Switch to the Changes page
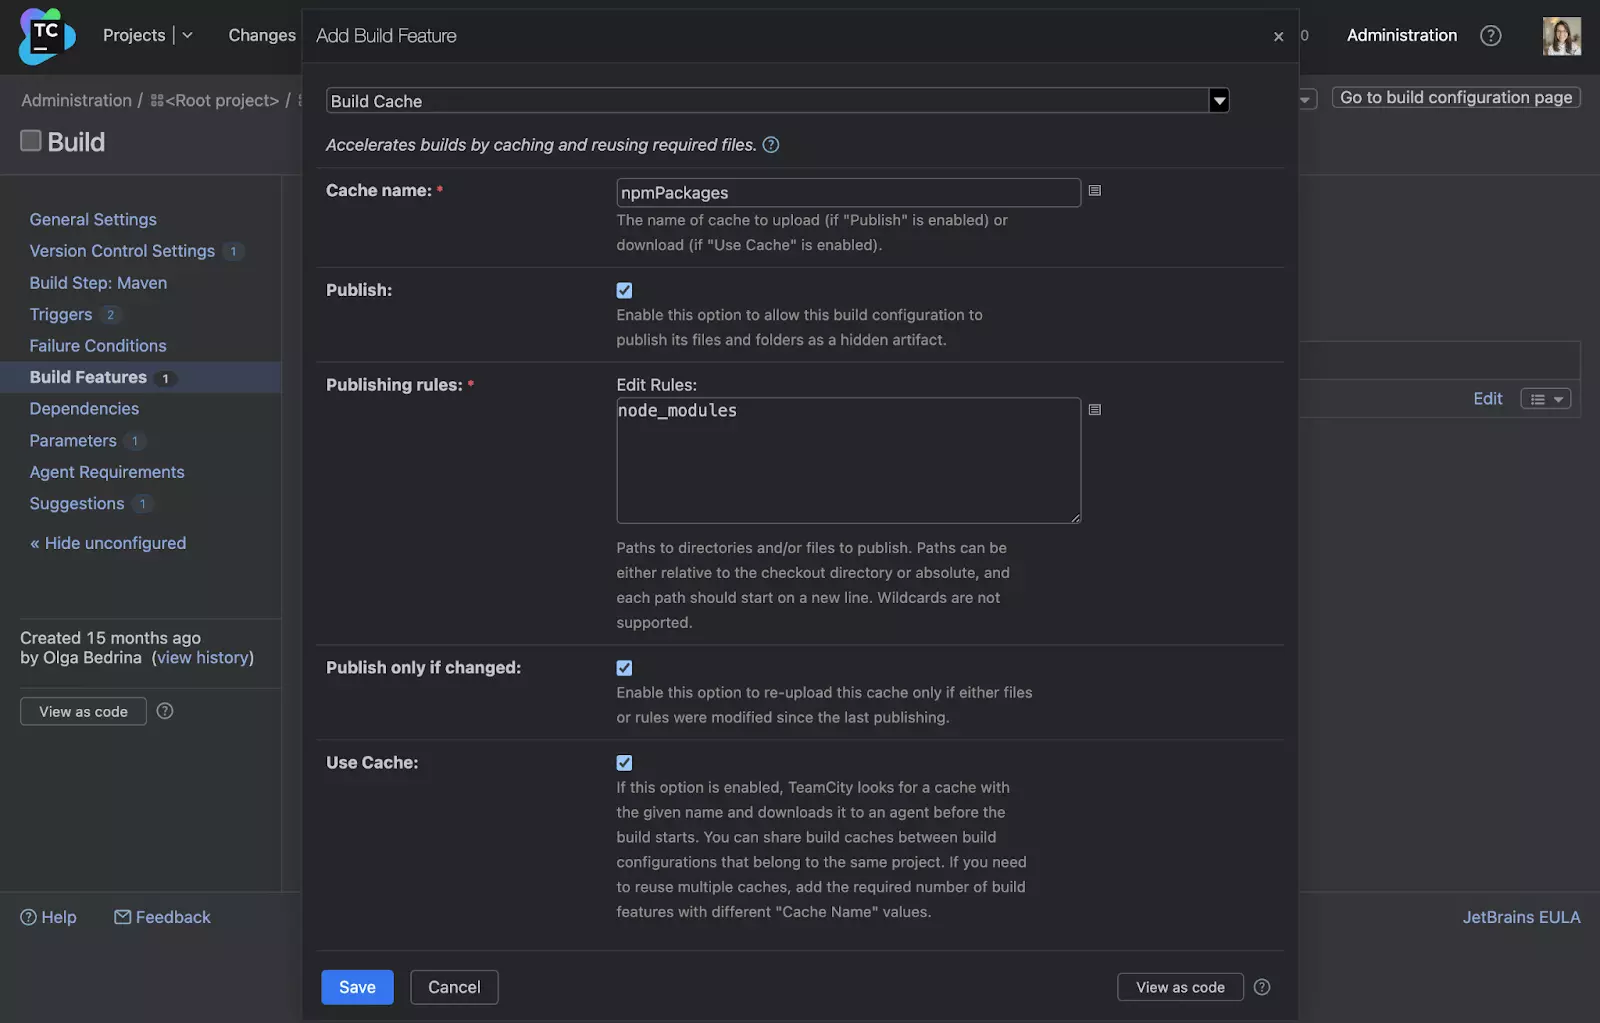Viewport: 1600px width, 1023px height. pyautogui.click(x=261, y=34)
